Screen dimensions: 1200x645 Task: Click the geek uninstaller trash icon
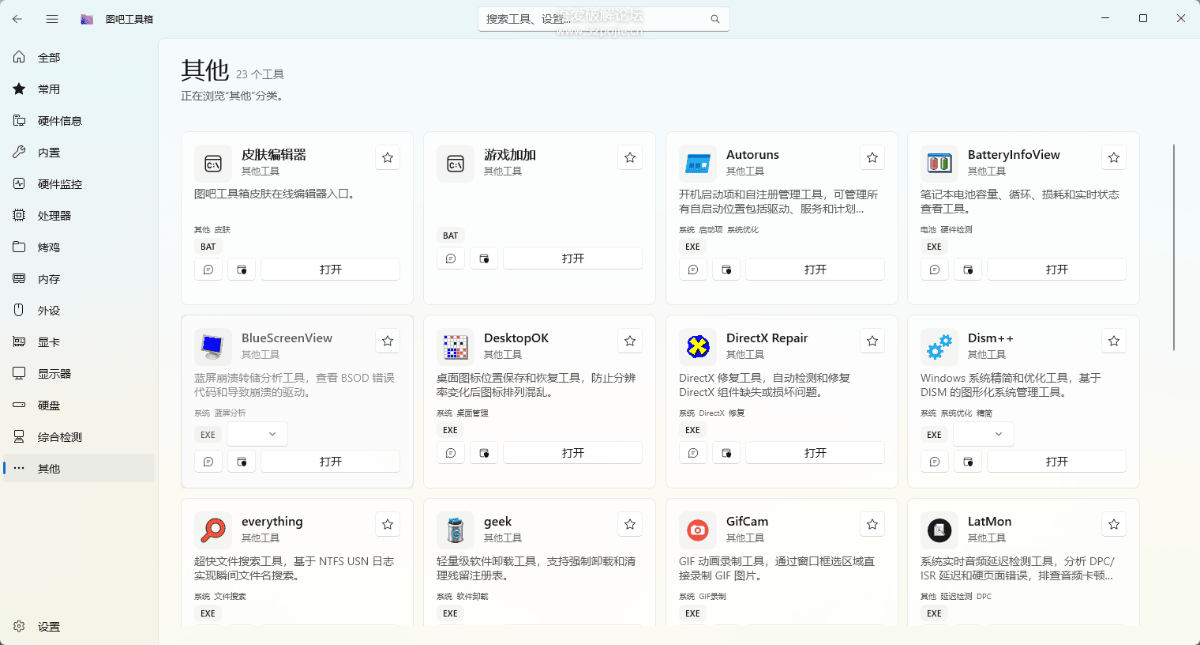(x=455, y=529)
